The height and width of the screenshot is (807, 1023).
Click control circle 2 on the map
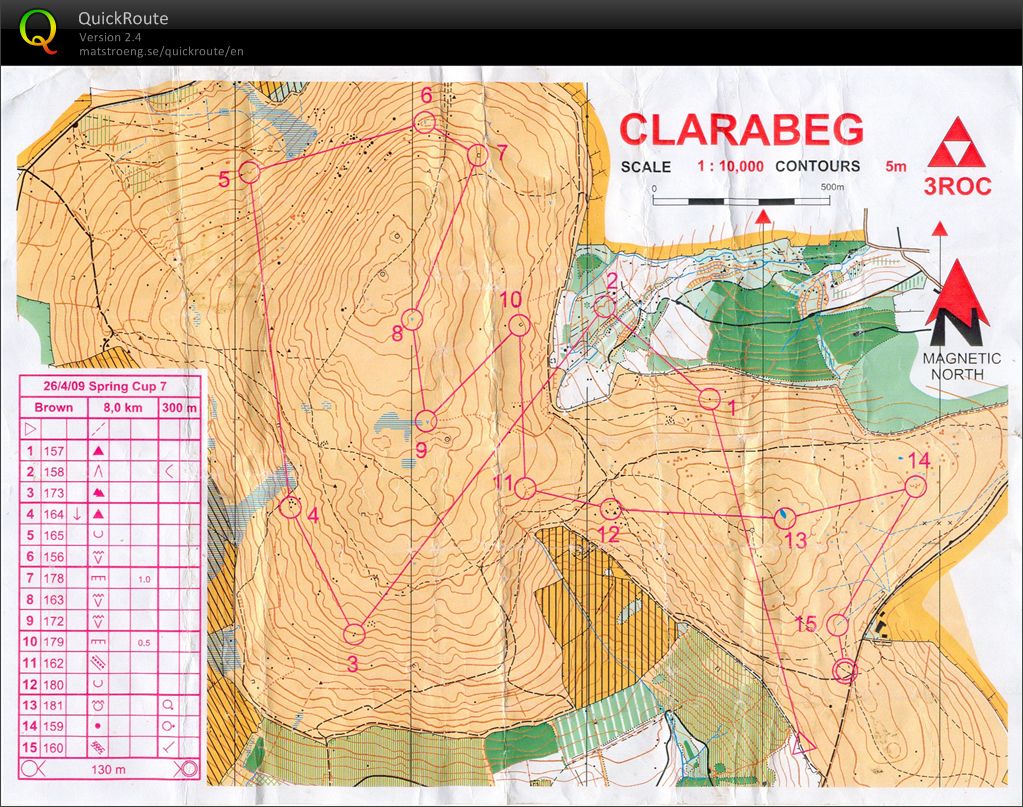tap(605, 306)
